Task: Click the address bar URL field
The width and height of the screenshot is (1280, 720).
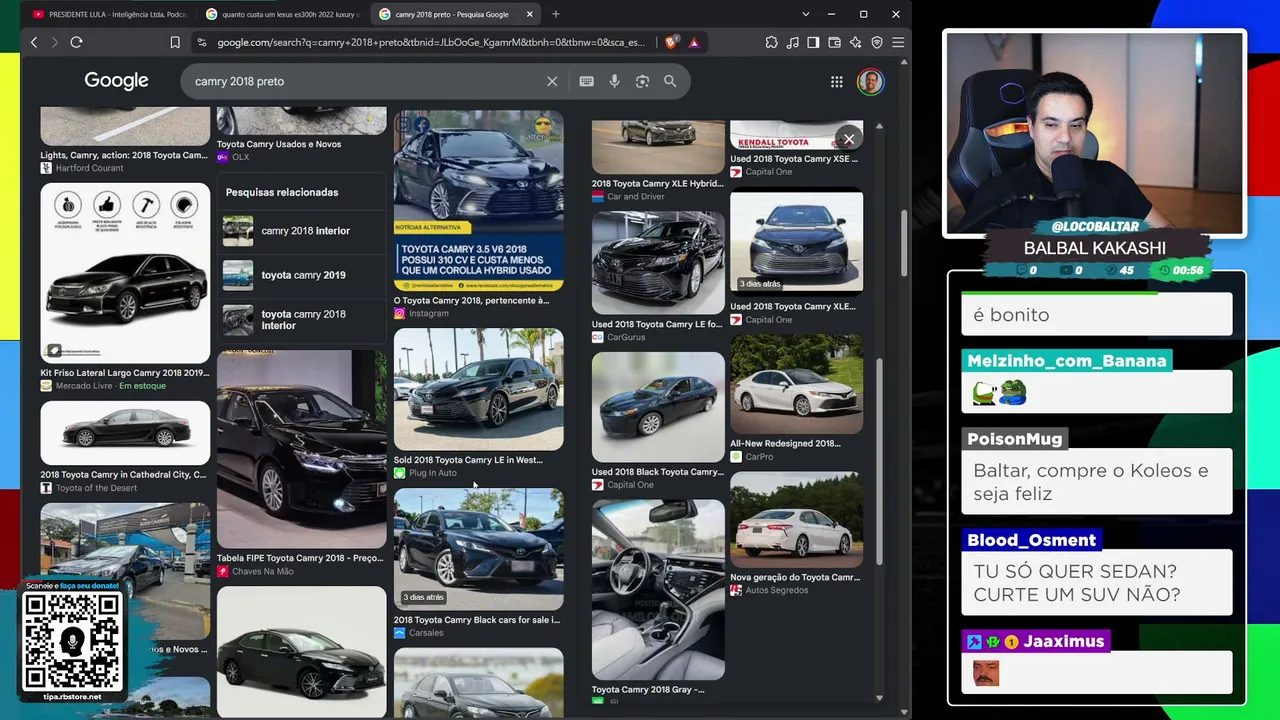Action: (x=430, y=42)
